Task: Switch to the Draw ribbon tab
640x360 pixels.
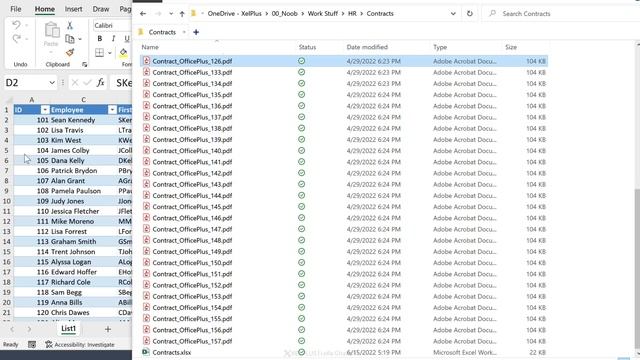Action: pyautogui.click(x=100, y=9)
